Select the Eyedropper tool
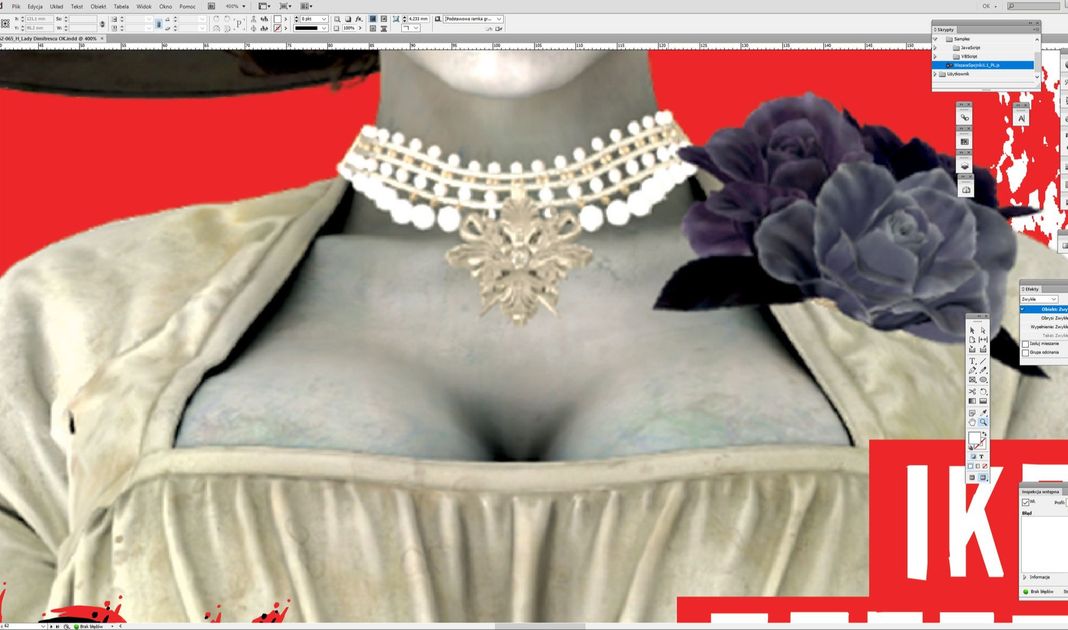Screen dimensions: 1068x630 983,412
